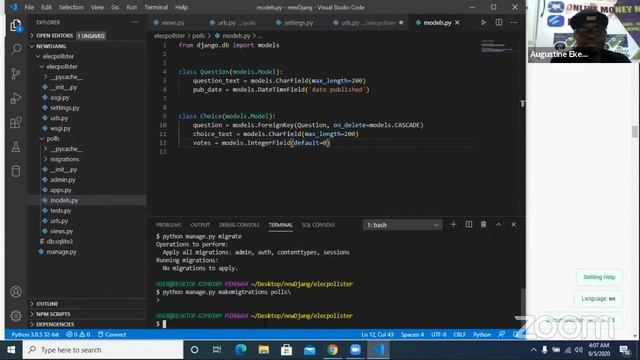The width and height of the screenshot is (640, 360).
Task: Open Explorer panel ellipsis menu
Action: [135, 22]
